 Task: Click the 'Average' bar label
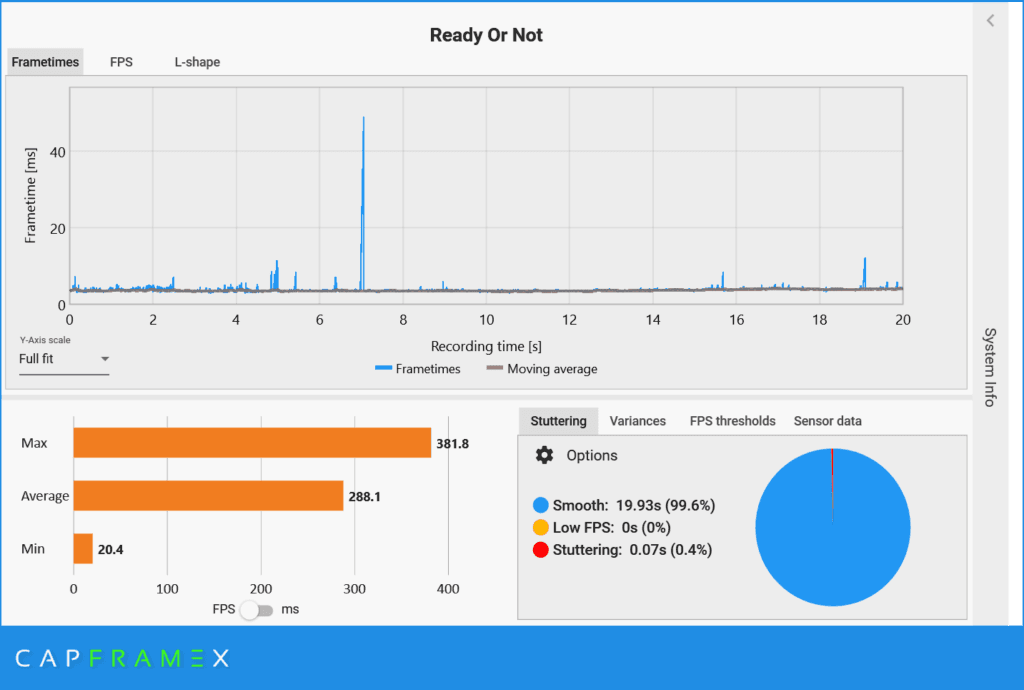pos(45,496)
